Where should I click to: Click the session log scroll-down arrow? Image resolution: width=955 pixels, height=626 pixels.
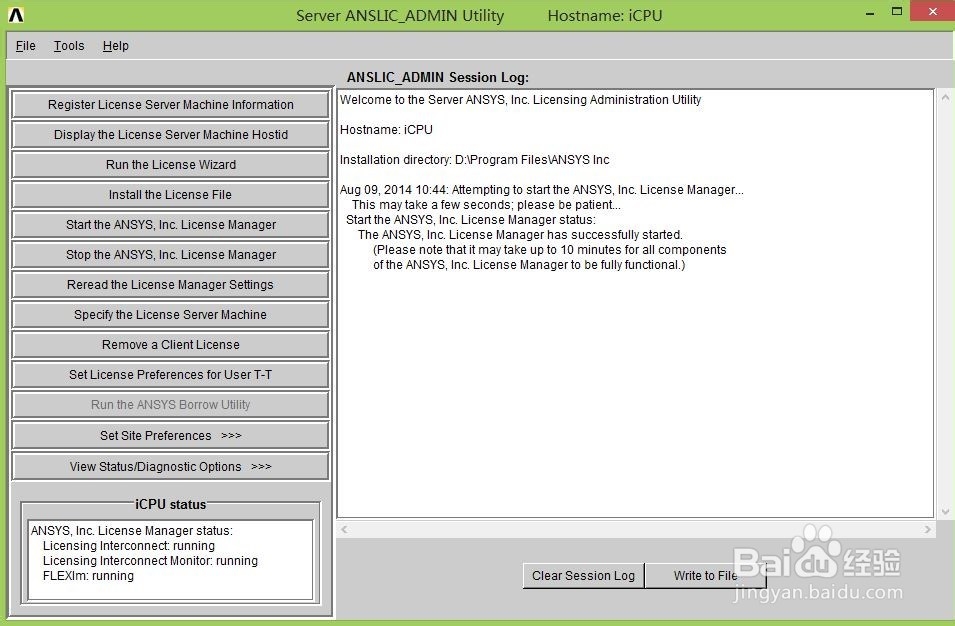tap(943, 510)
